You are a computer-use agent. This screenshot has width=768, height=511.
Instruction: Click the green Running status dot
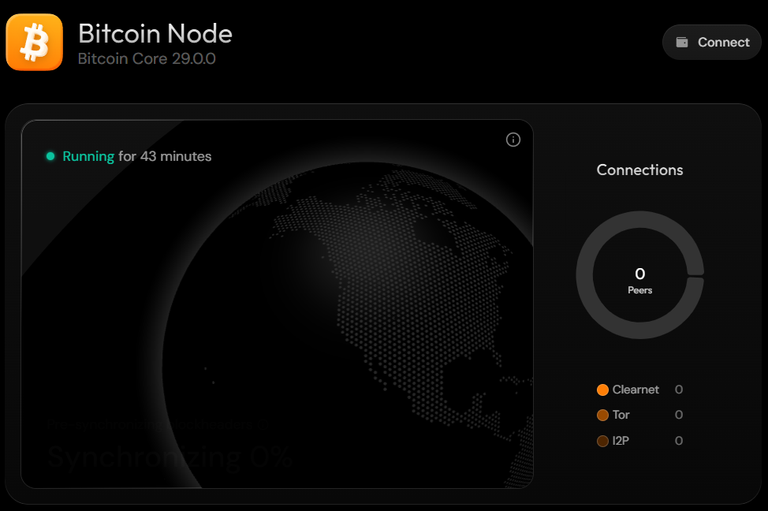tap(50, 156)
